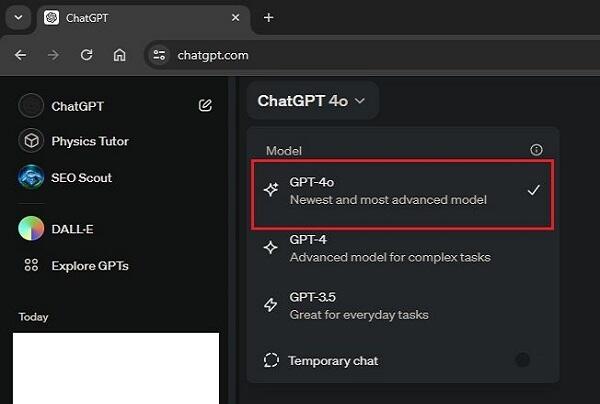The image size is (600, 404).
Task: Open the browser tab search dropdown
Action: click(18, 18)
